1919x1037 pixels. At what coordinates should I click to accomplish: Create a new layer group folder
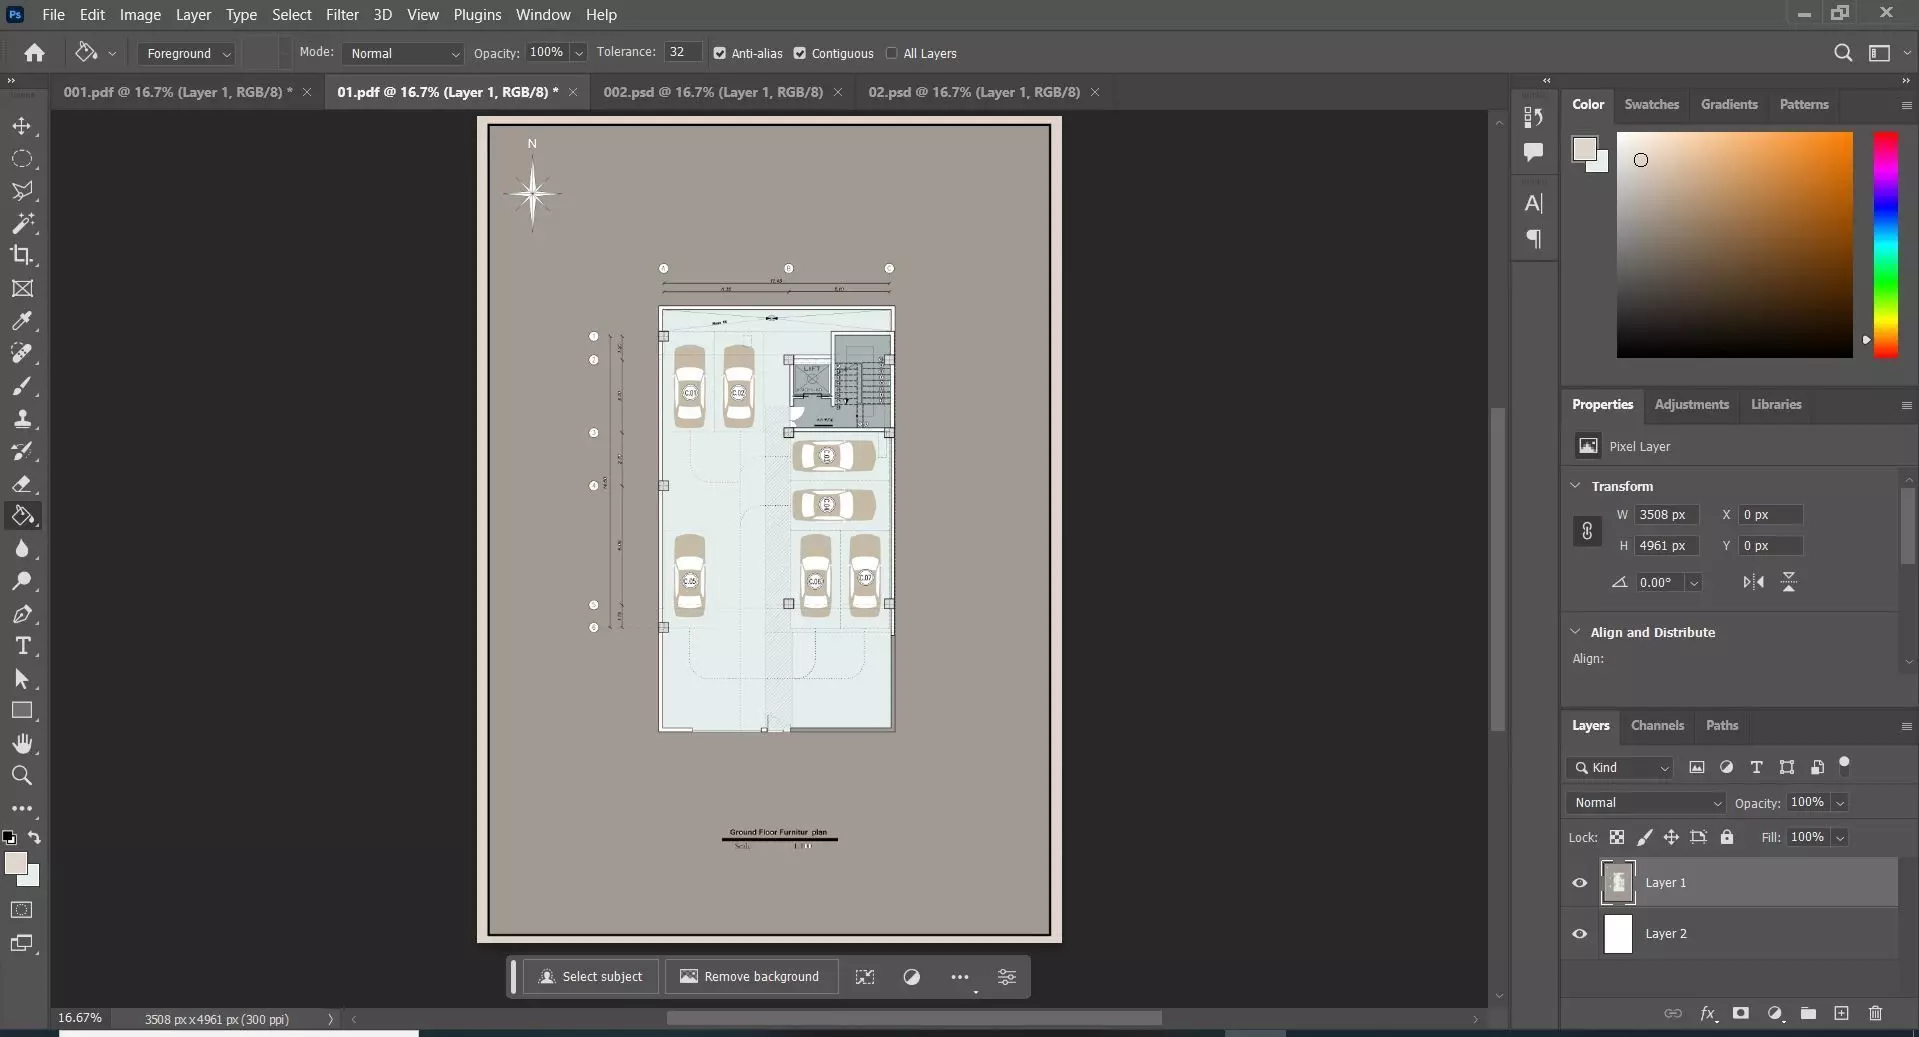coord(1808,1013)
